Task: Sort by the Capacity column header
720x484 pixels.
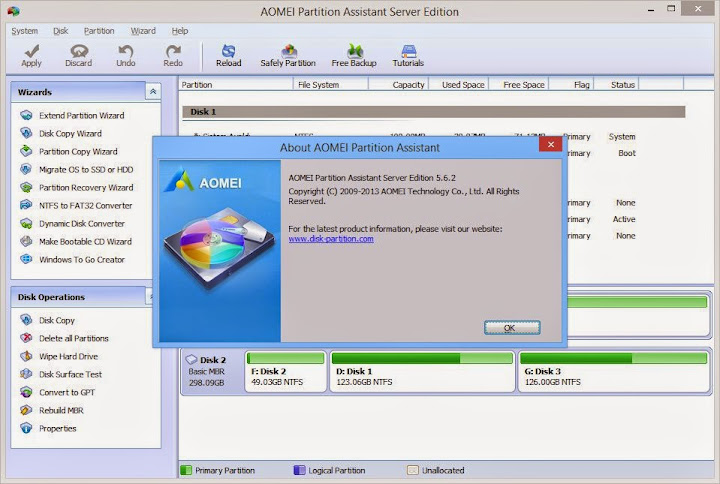Action: 399,85
